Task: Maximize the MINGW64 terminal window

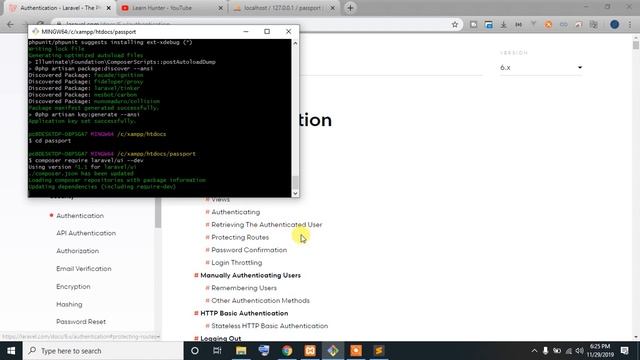Action: (267, 31)
